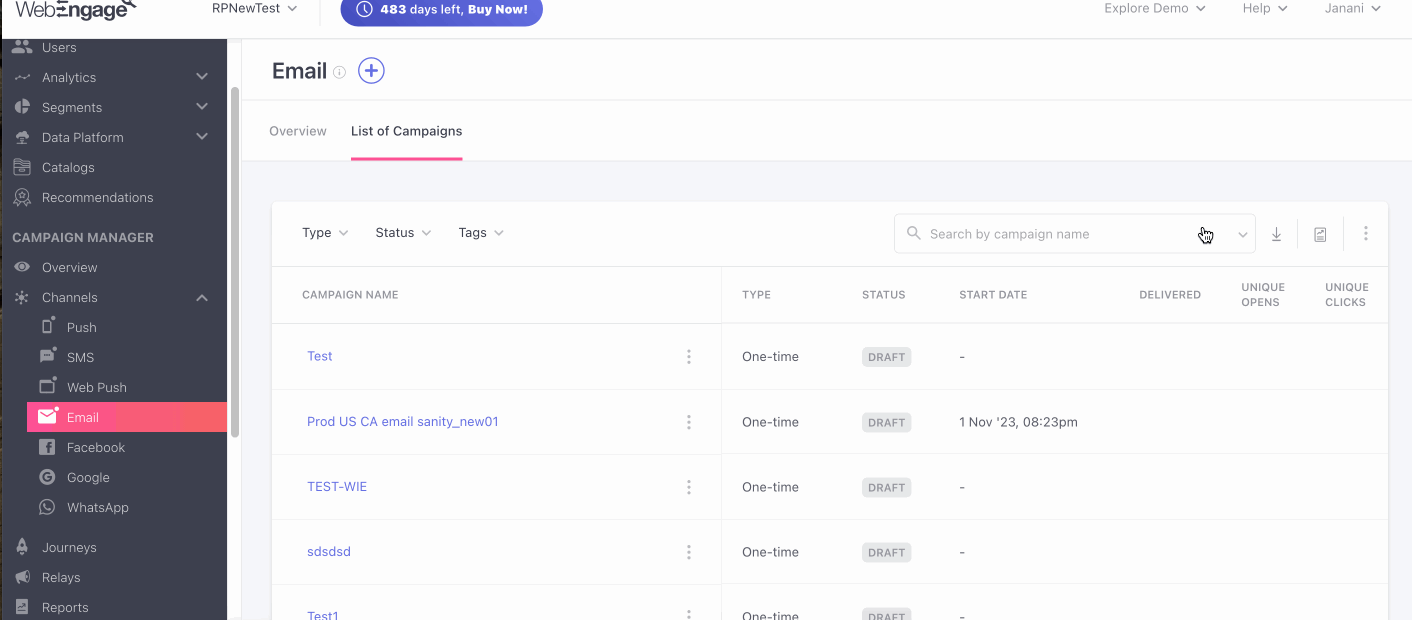Expand the Data Platform sidebar section
Image resolution: width=1412 pixels, height=620 pixels.
[202, 137]
